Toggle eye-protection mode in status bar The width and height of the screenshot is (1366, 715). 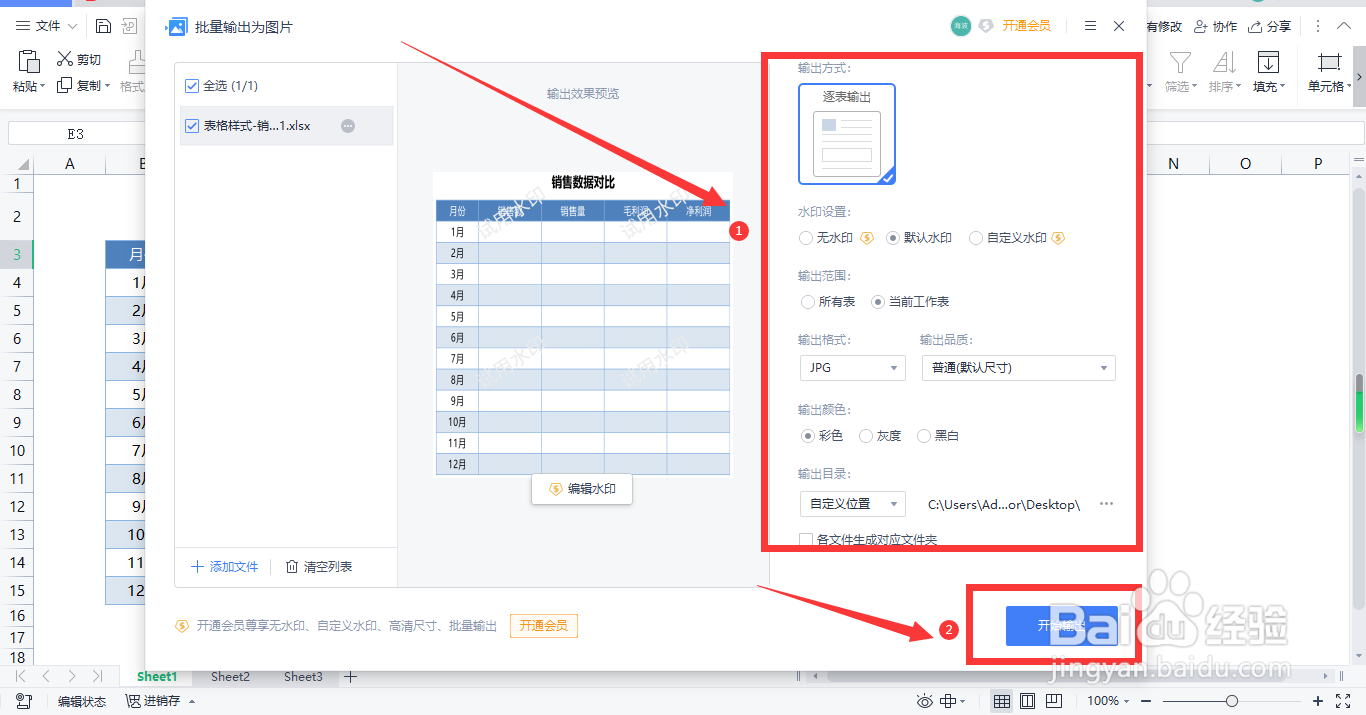[925, 700]
